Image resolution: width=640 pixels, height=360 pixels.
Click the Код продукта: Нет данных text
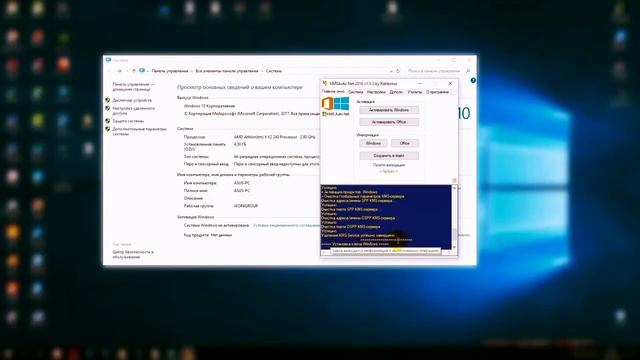(x=208, y=235)
